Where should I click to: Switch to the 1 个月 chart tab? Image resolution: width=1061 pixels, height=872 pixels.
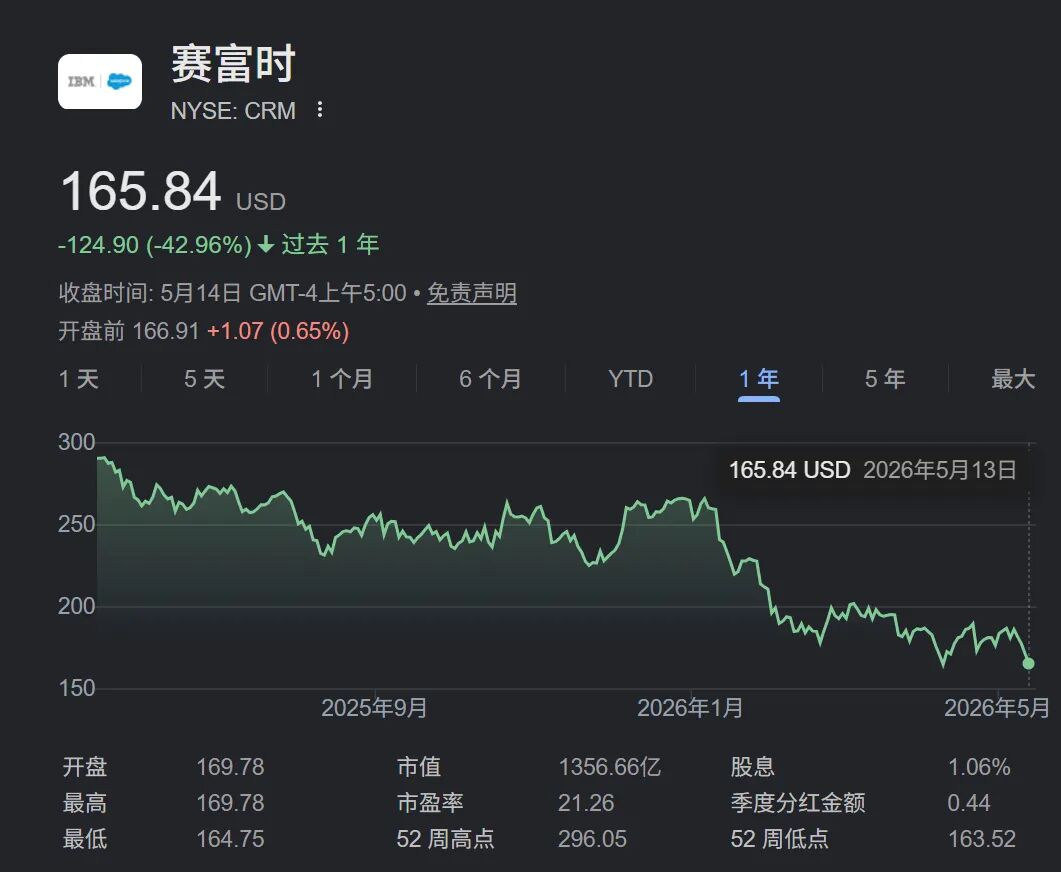pos(342,379)
